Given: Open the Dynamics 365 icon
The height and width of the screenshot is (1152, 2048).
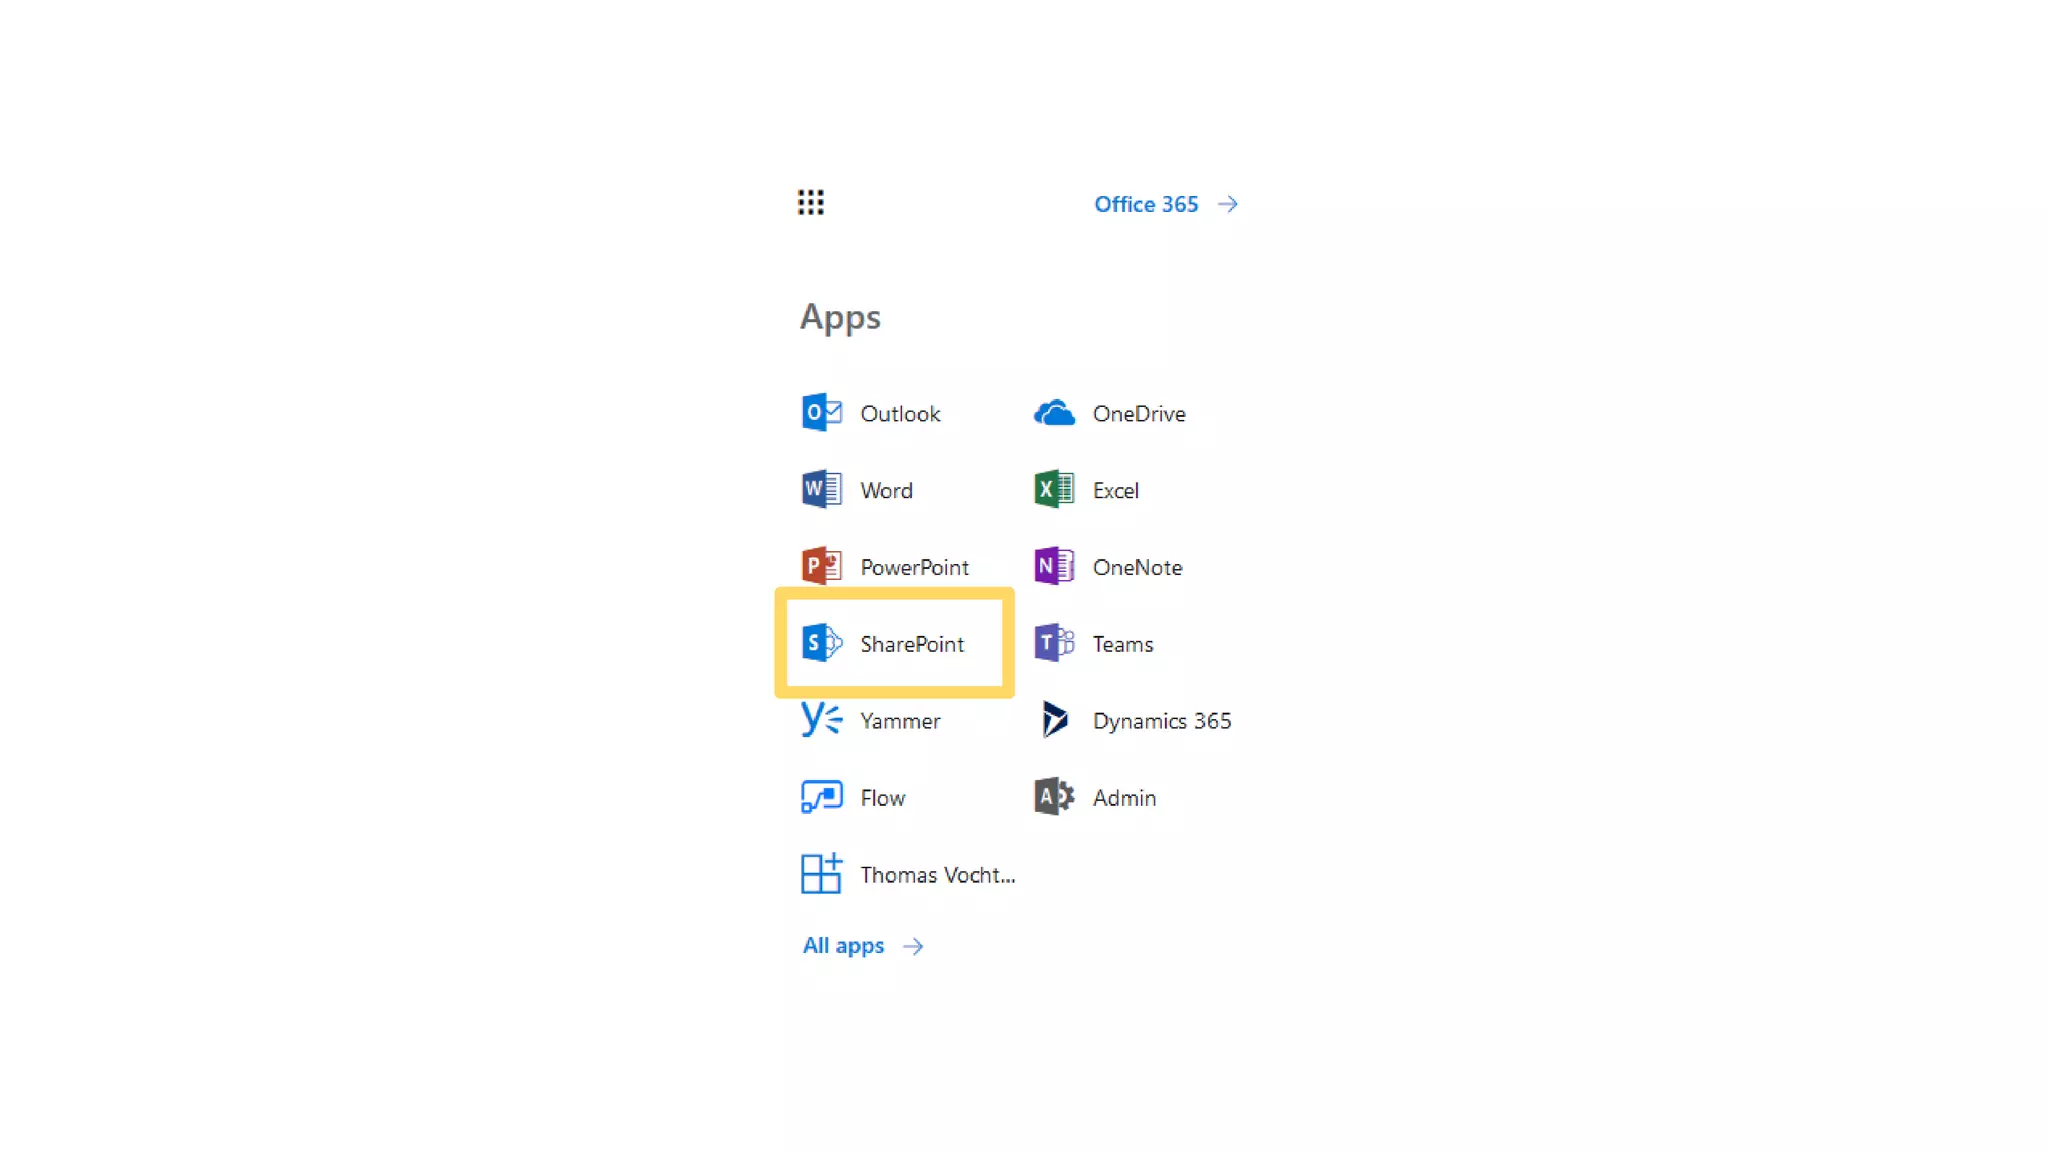Looking at the screenshot, I should tap(1054, 720).
